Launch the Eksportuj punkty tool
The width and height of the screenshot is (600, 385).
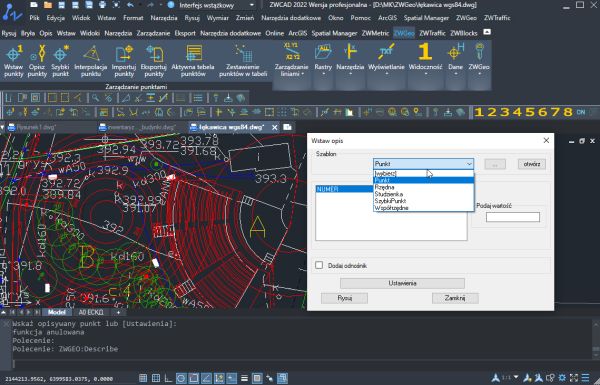pos(154,61)
